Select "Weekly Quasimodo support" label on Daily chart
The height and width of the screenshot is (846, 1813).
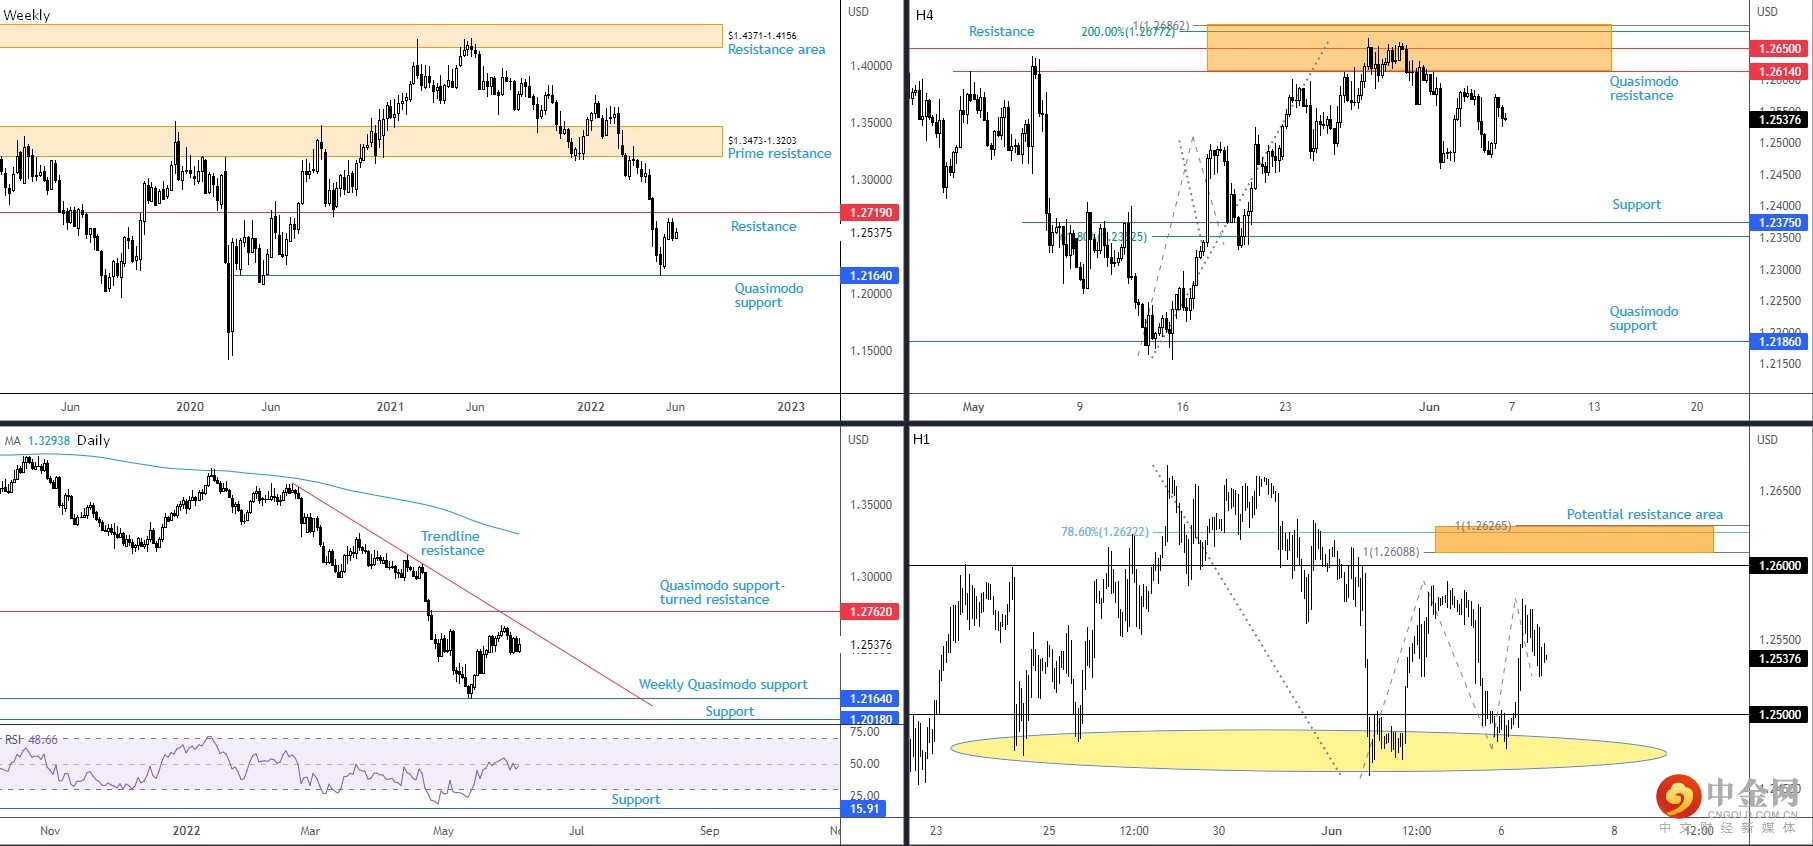tap(723, 685)
